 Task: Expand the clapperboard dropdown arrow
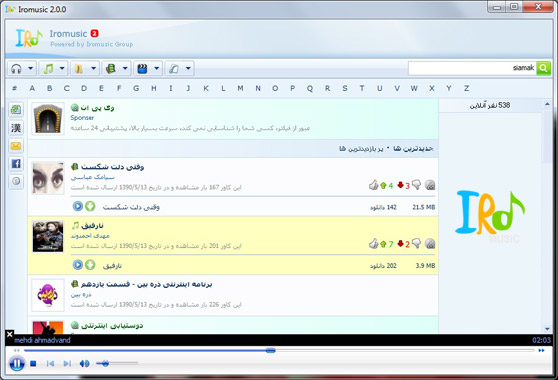(x=157, y=68)
